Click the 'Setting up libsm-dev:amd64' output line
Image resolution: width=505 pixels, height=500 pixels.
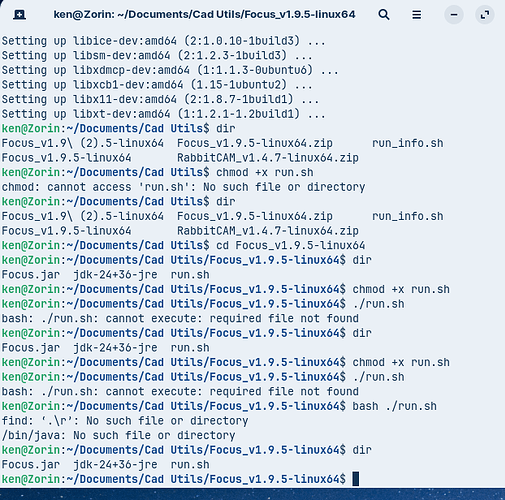(x=157, y=56)
